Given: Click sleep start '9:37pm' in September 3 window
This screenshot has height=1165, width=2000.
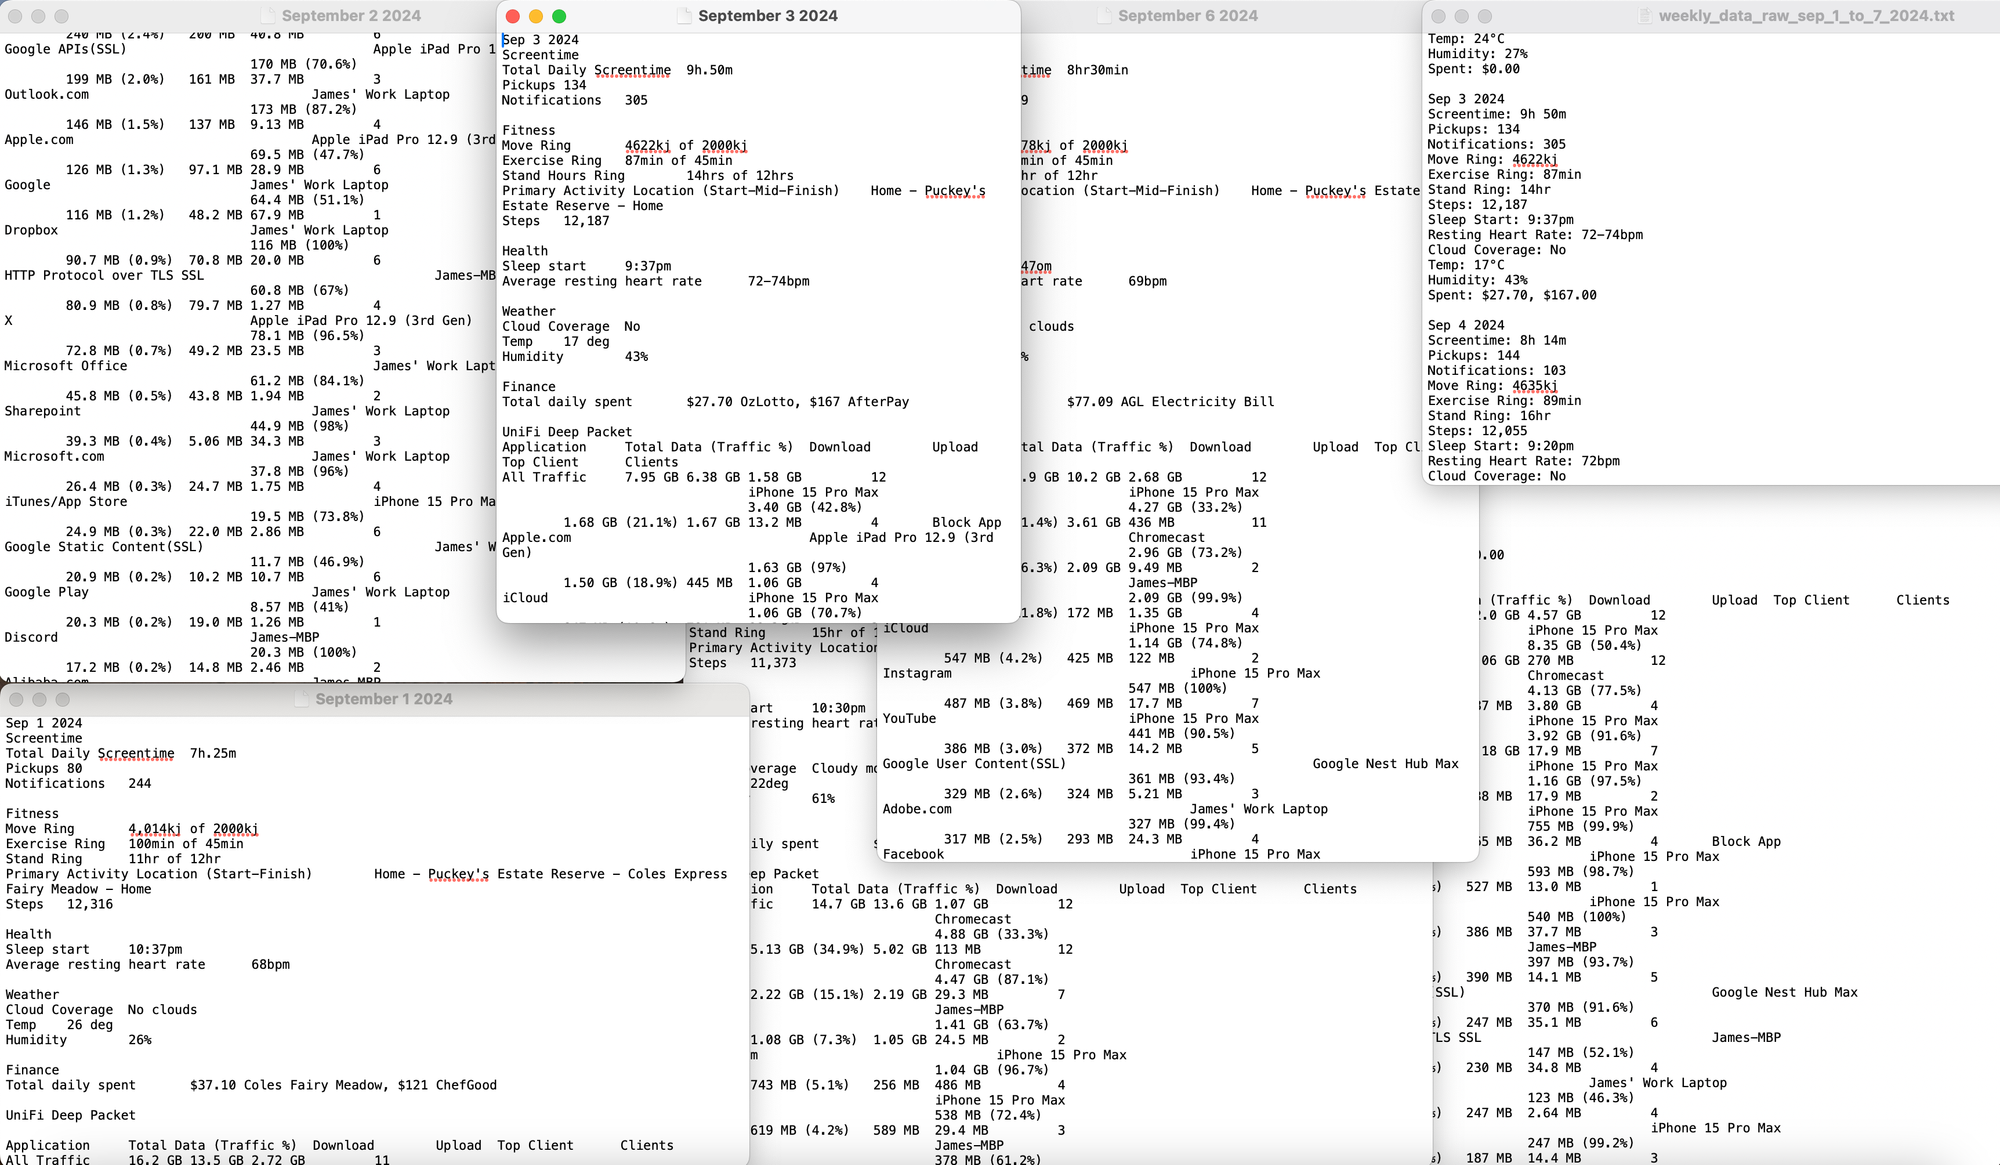Looking at the screenshot, I should coord(648,266).
